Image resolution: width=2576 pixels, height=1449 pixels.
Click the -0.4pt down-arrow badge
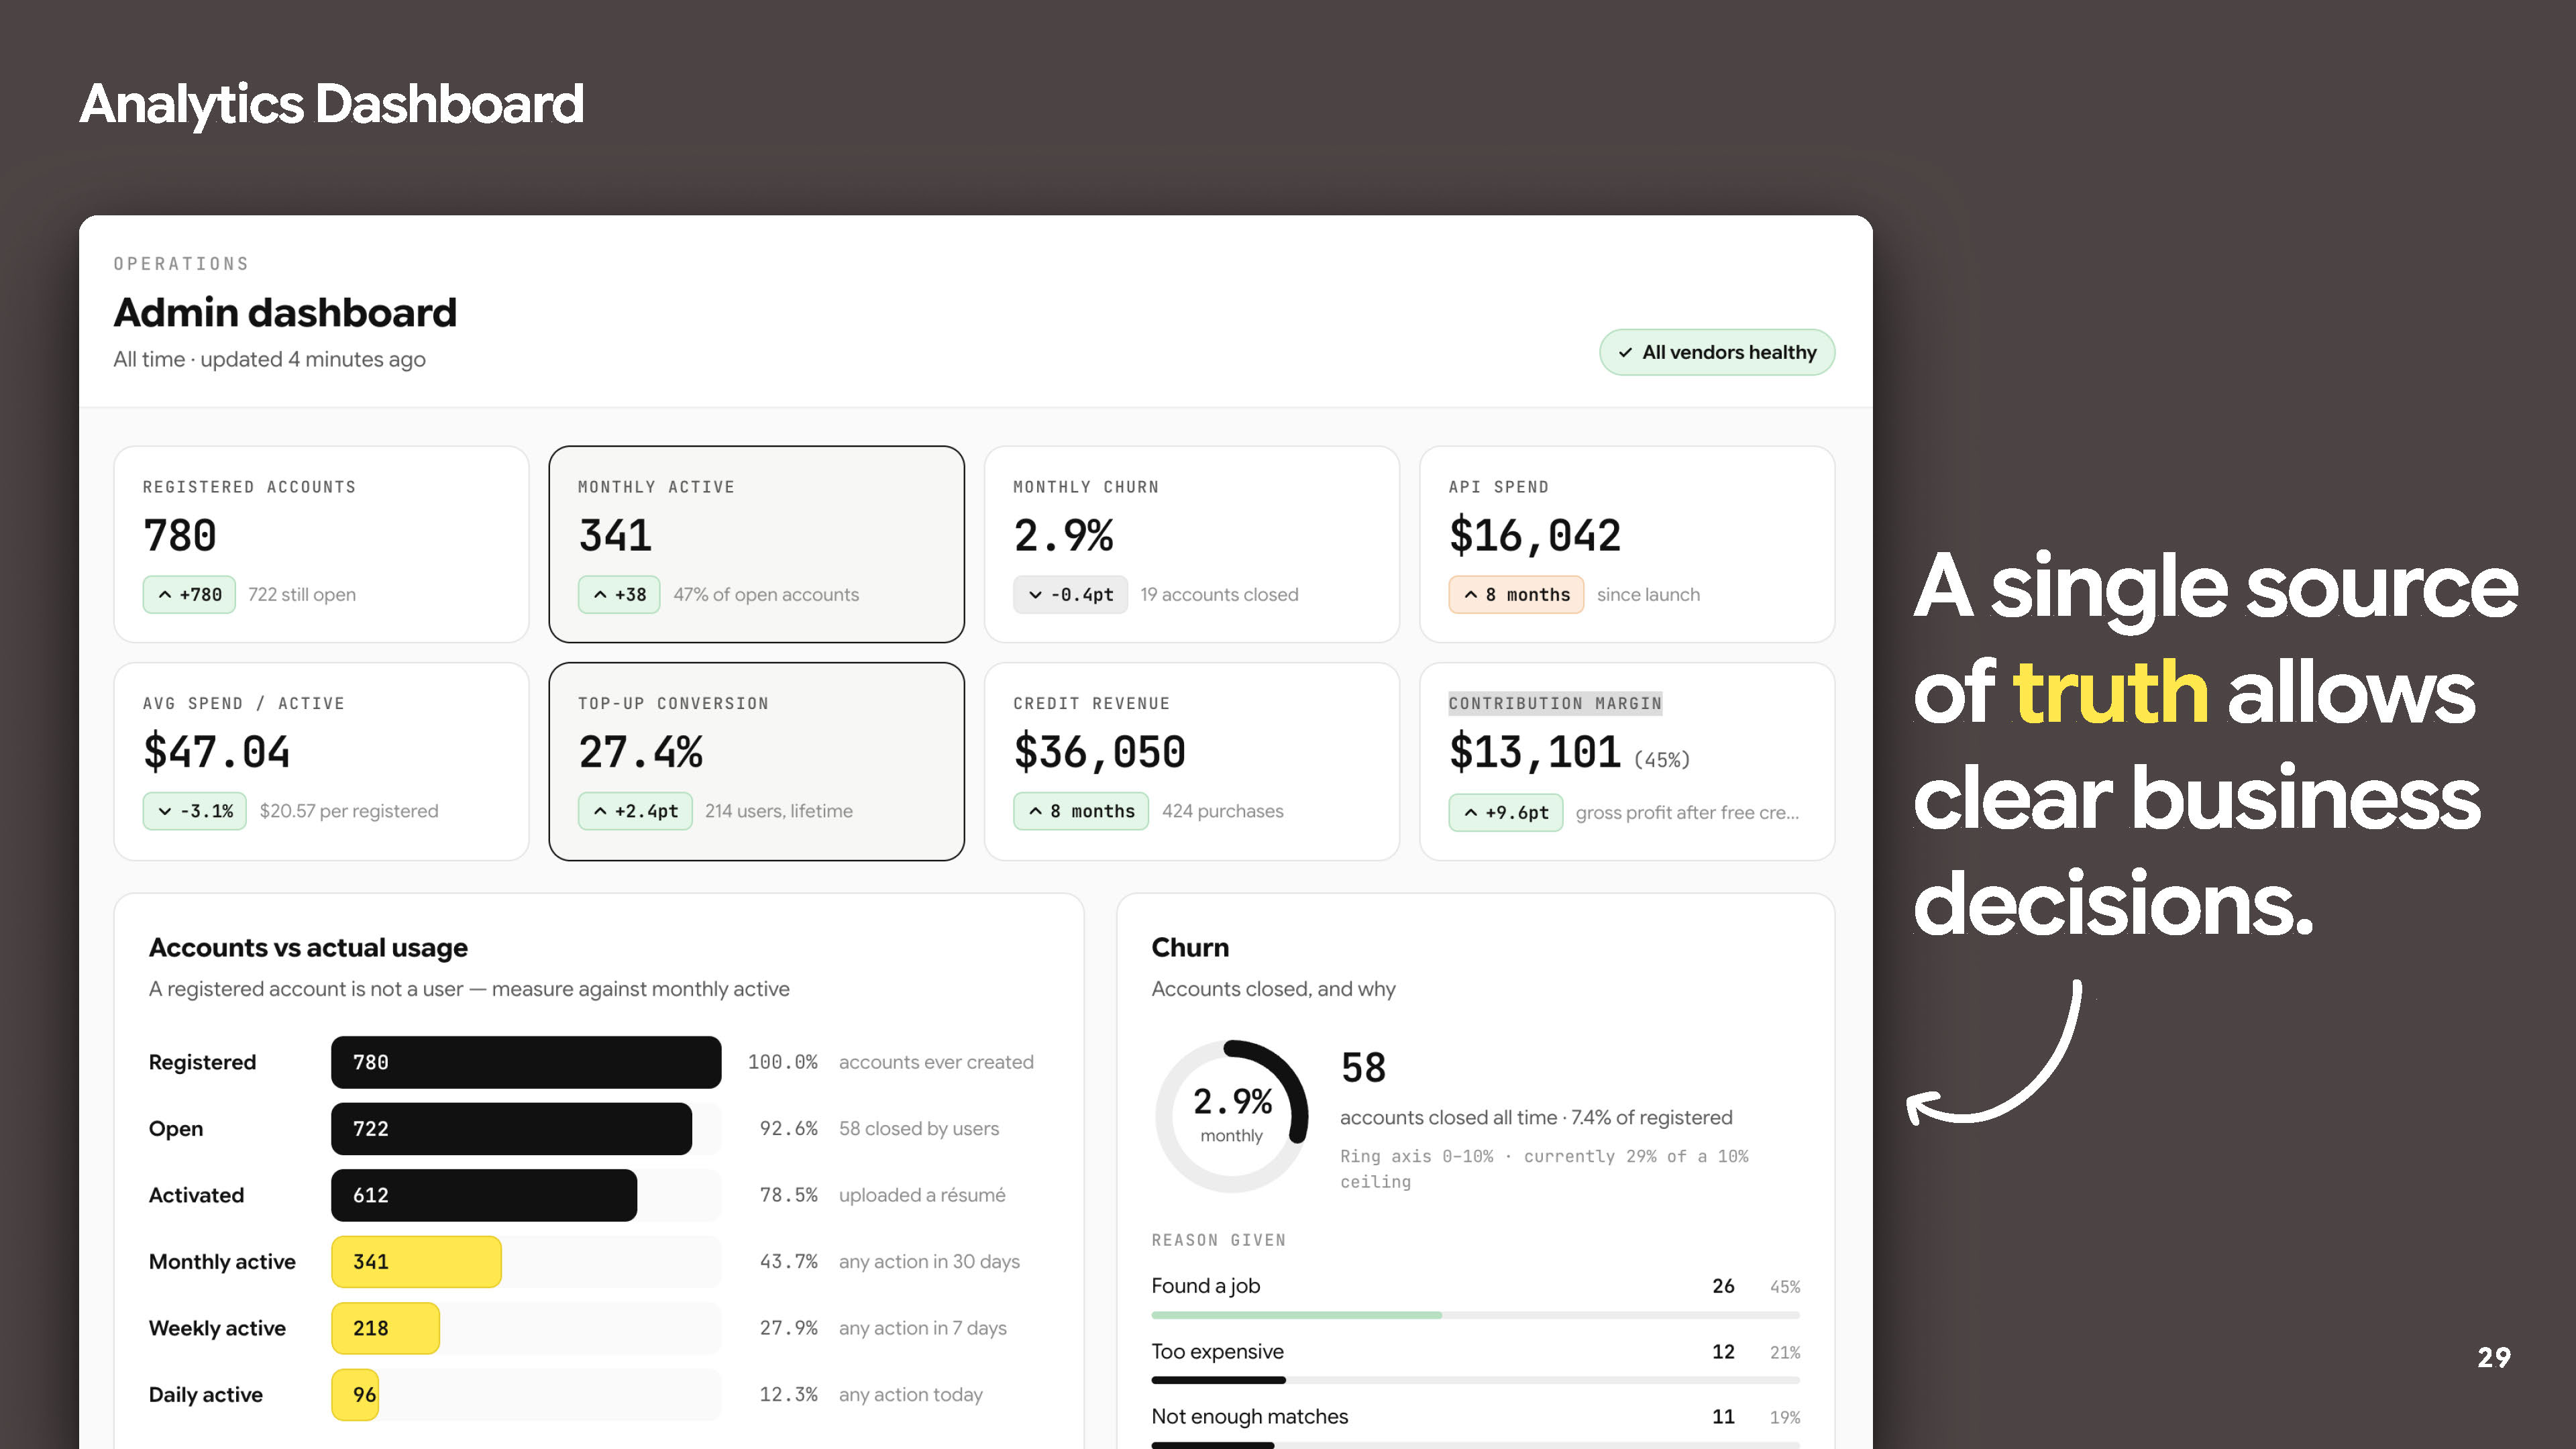(1070, 595)
